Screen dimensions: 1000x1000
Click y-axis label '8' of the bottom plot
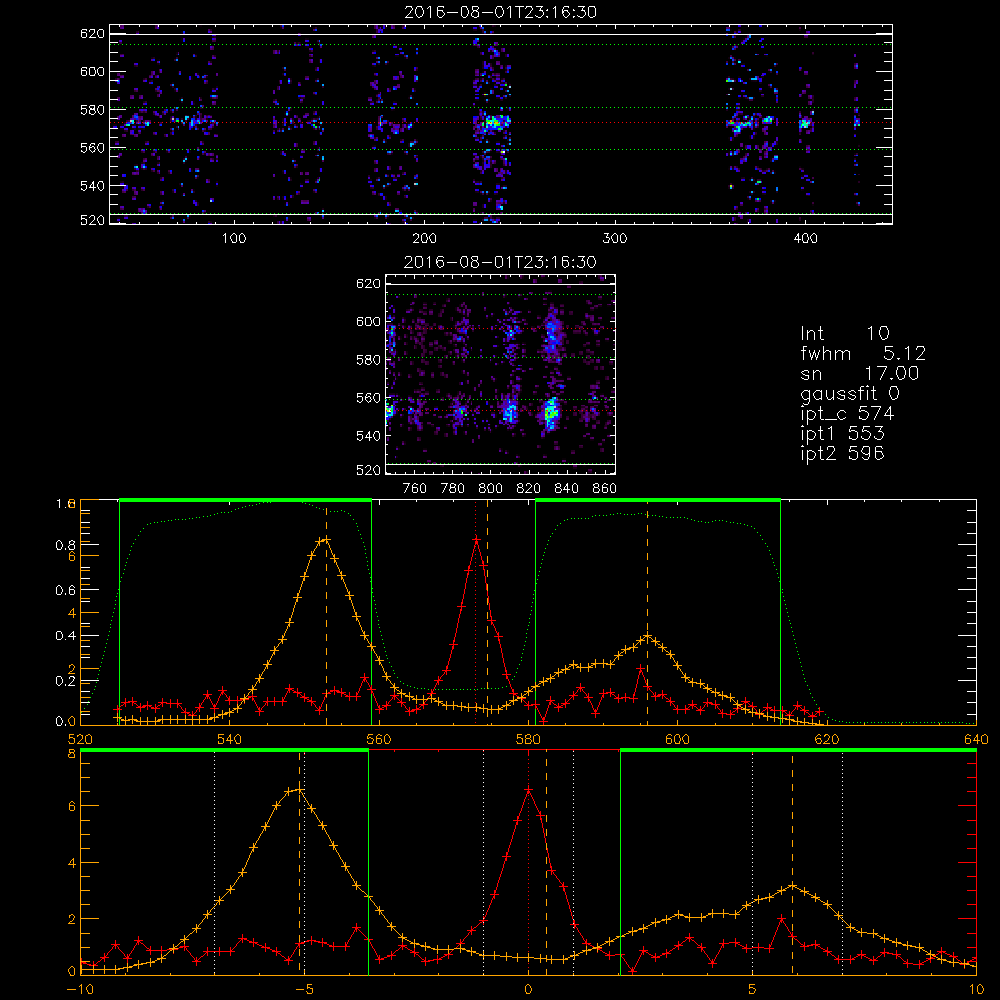[72, 754]
